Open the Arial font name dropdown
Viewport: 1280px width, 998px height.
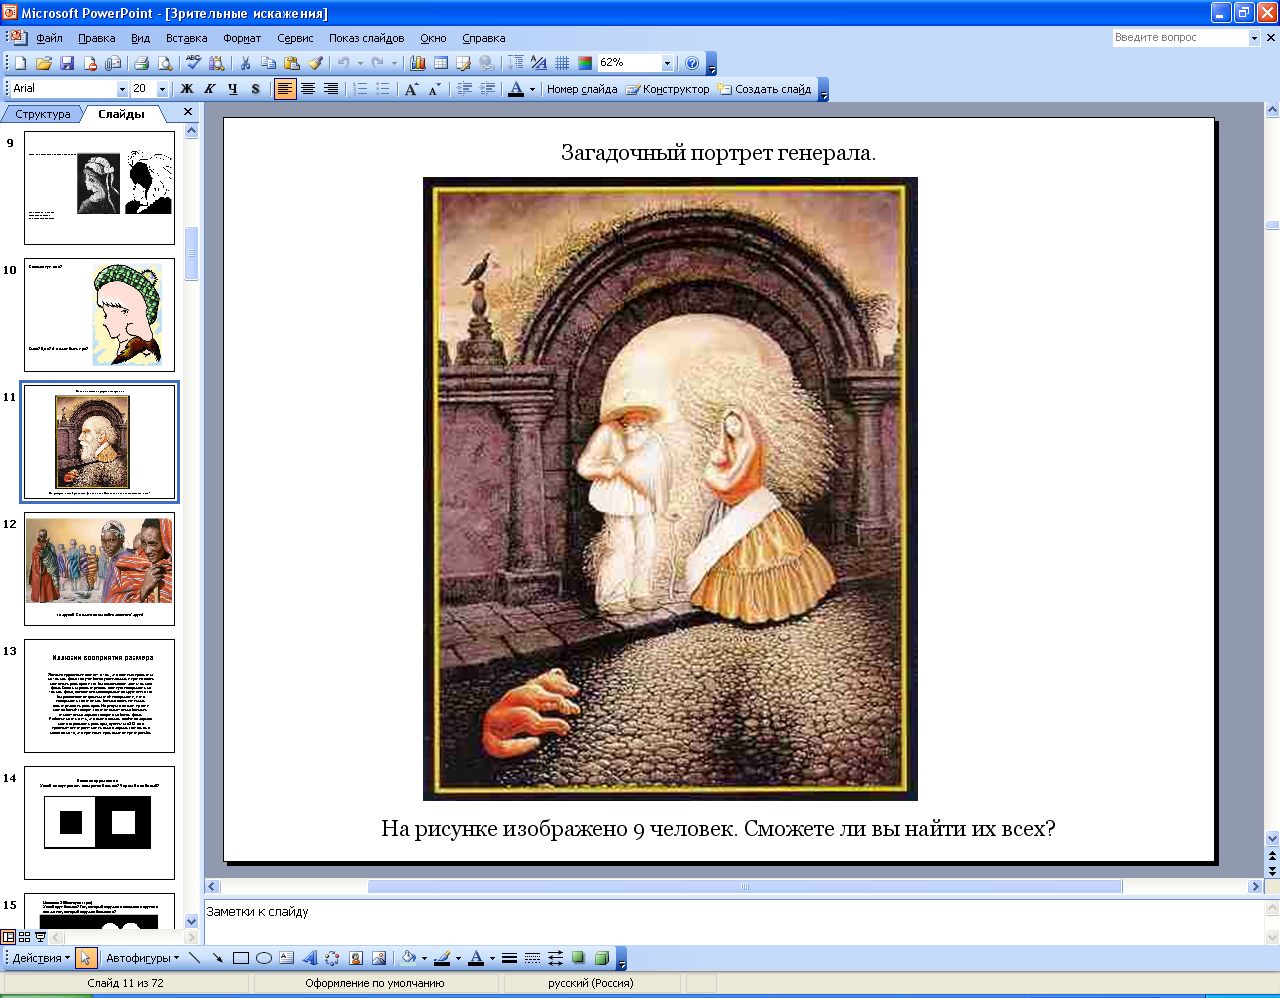(x=122, y=89)
